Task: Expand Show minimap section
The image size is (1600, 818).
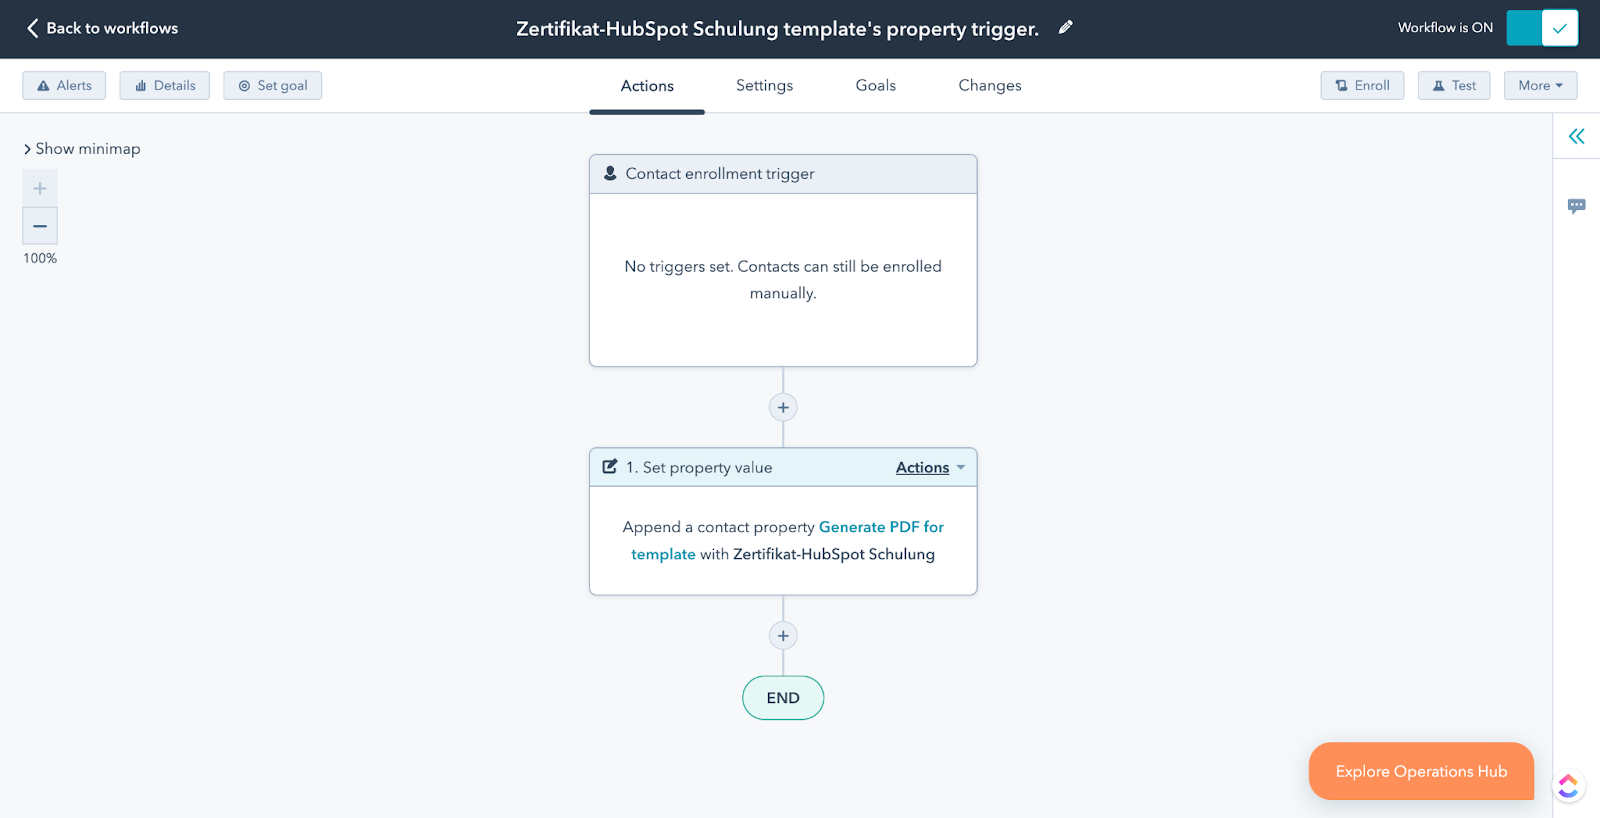Action: pyautogui.click(x=82, y=148)
